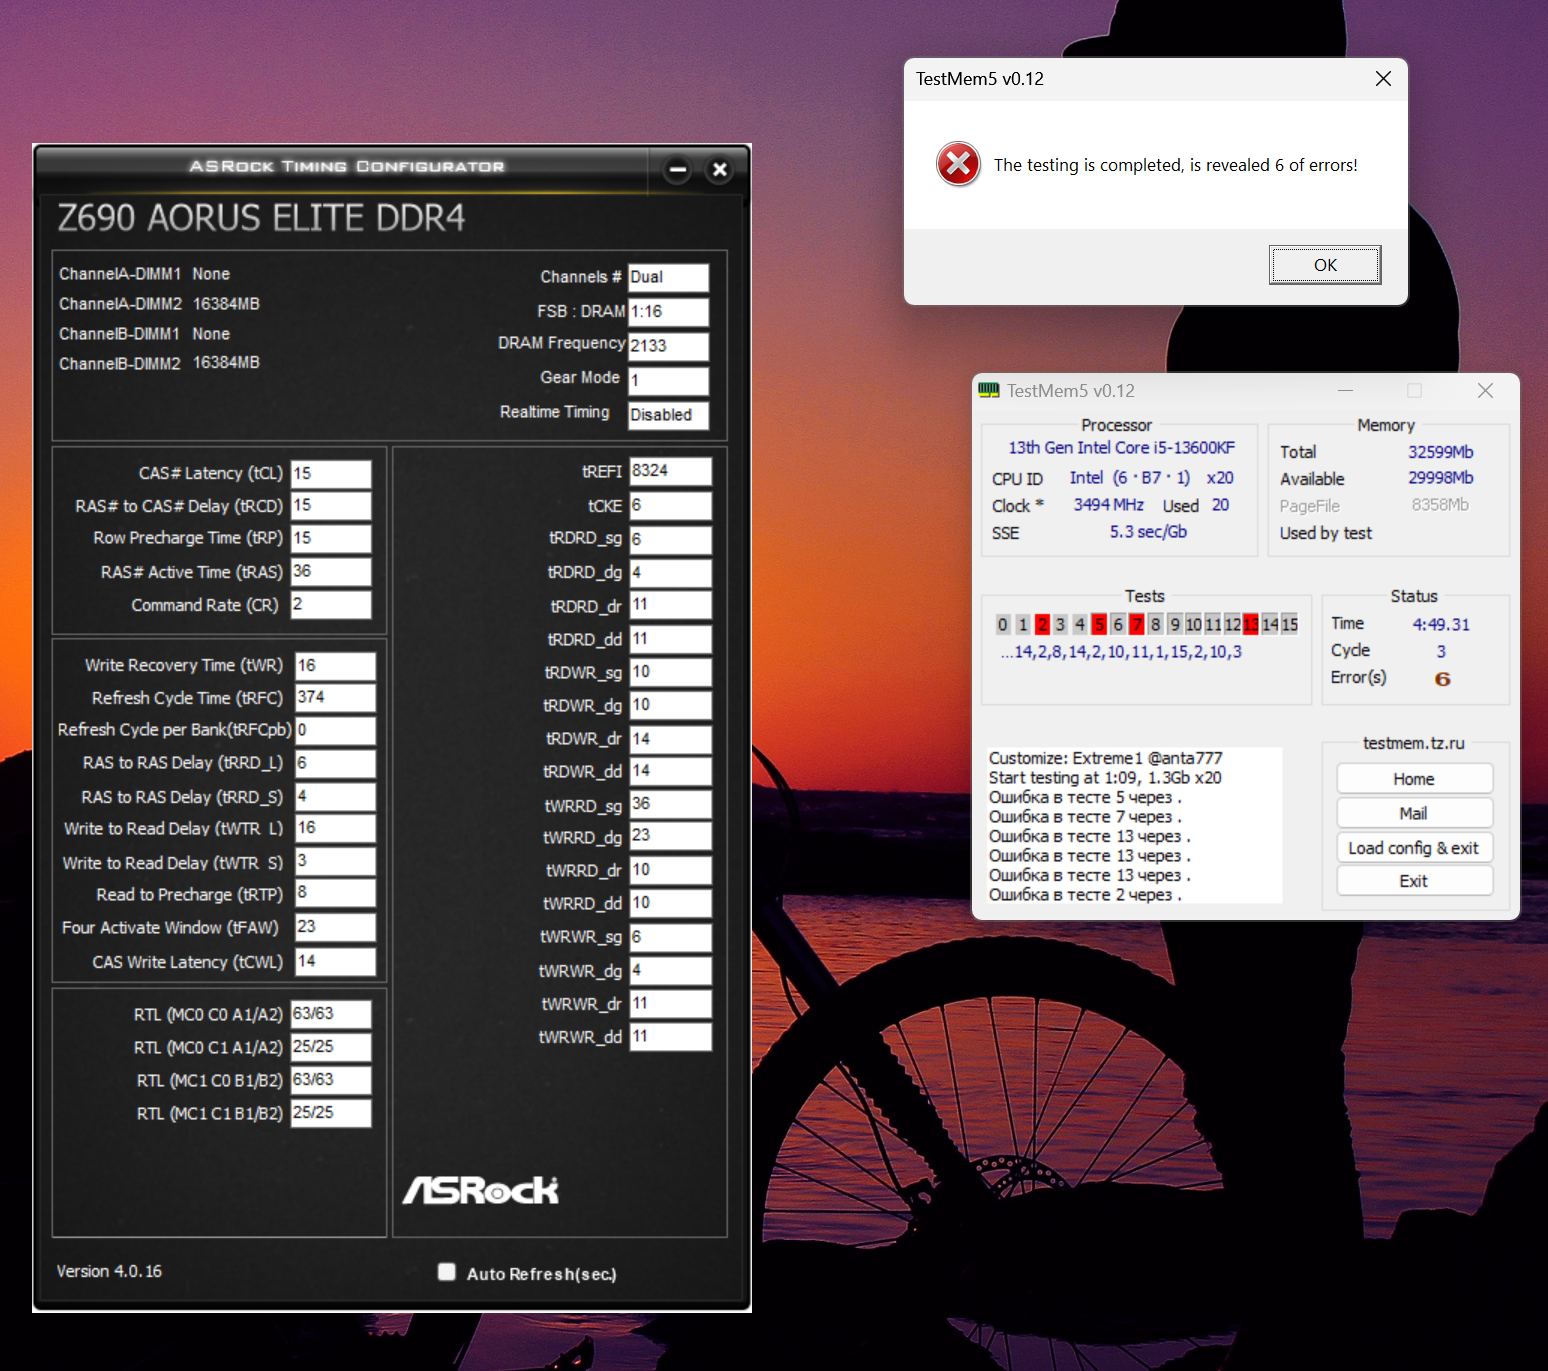Click the RTL (MC0 C0 A1/A2) field
This screenshot has width=1548, height=1371.
(331, 1014)
